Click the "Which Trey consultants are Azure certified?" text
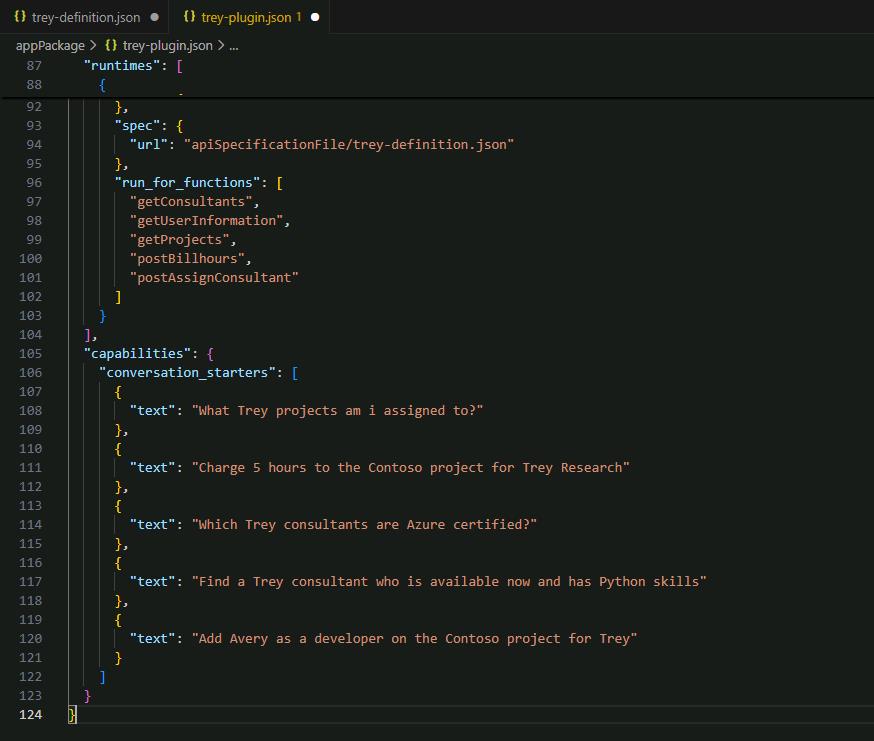The height and width of the screenshot is (741, 874). coord(365,525)
